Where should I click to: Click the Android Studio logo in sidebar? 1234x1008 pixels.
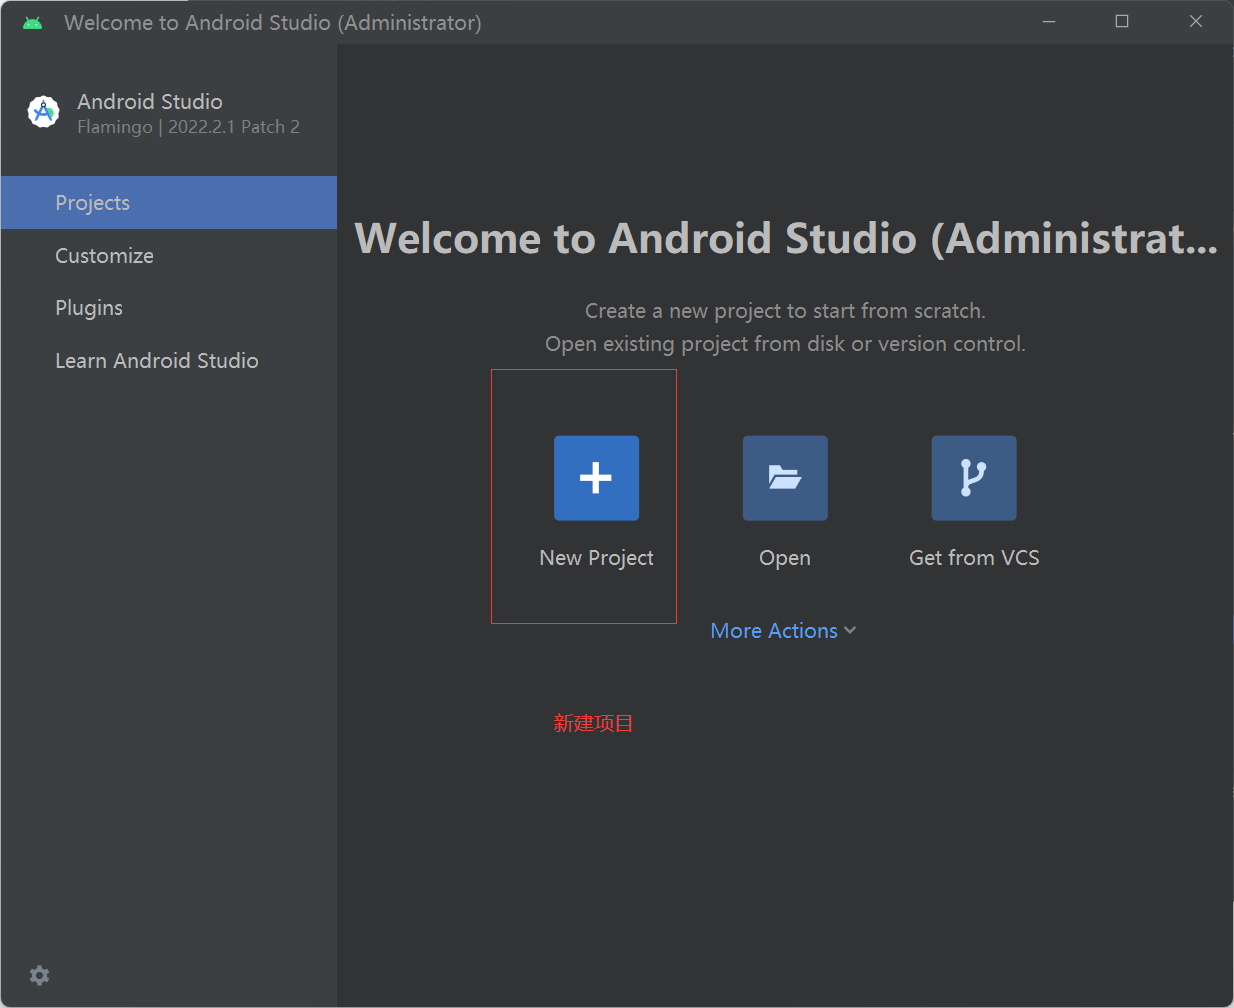coord(44,112)
